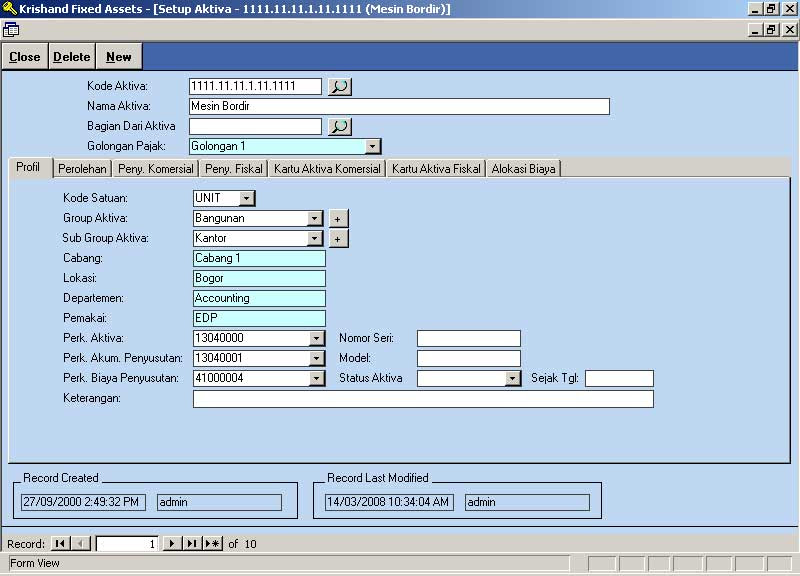
Task: Expand the Perk. Aktiva dropdown
Action: coord(316,338)
